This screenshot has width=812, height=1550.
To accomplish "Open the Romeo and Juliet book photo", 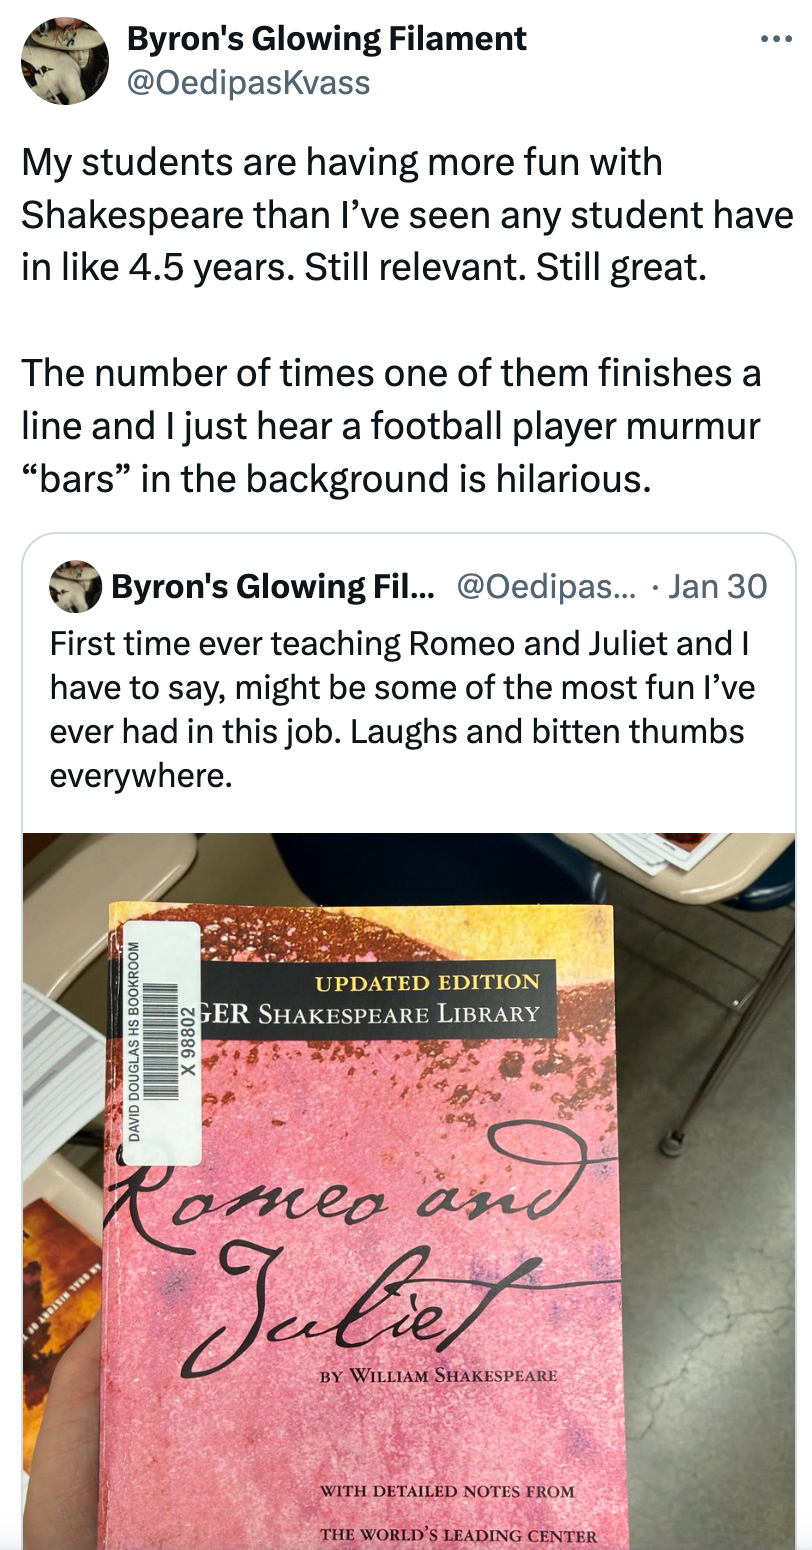I will (x=409, y=1191).
